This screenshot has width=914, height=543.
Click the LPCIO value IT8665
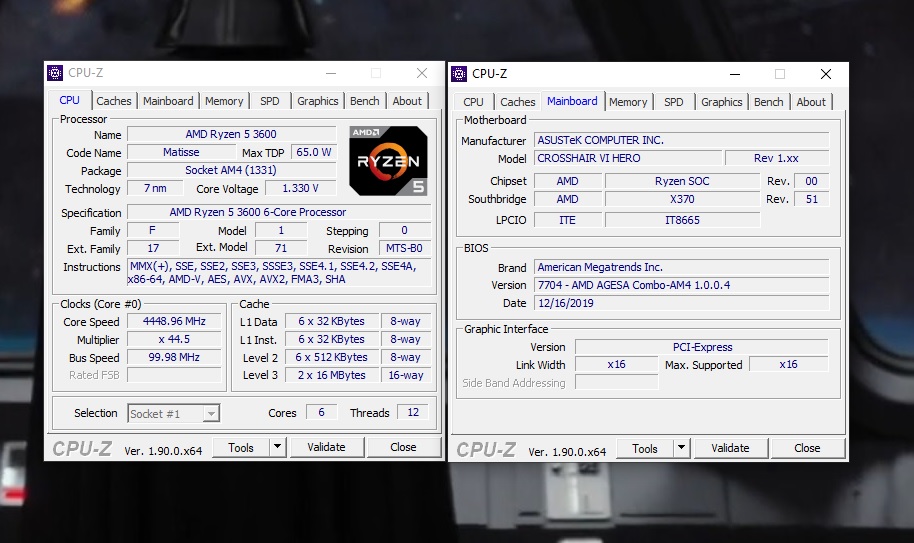682,220
